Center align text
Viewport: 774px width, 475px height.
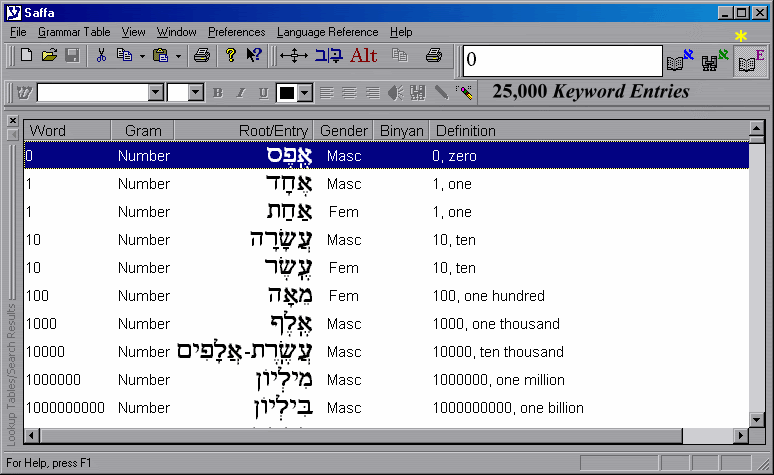click(x=349, y=92)
